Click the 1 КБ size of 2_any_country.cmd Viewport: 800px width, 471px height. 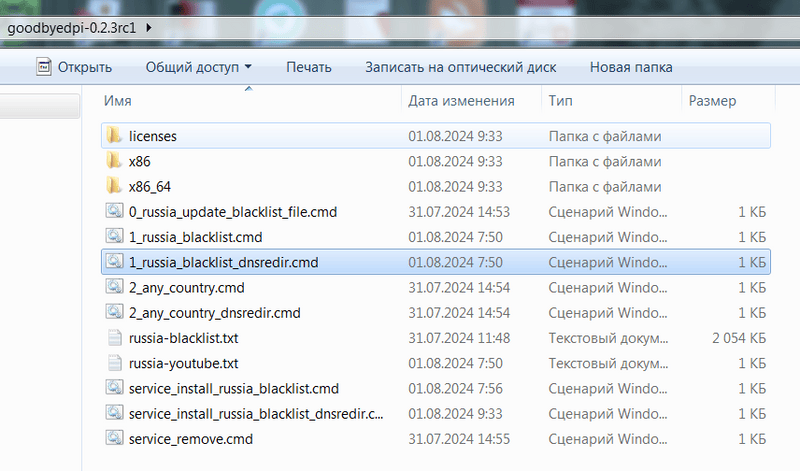[x=752, y=287]
